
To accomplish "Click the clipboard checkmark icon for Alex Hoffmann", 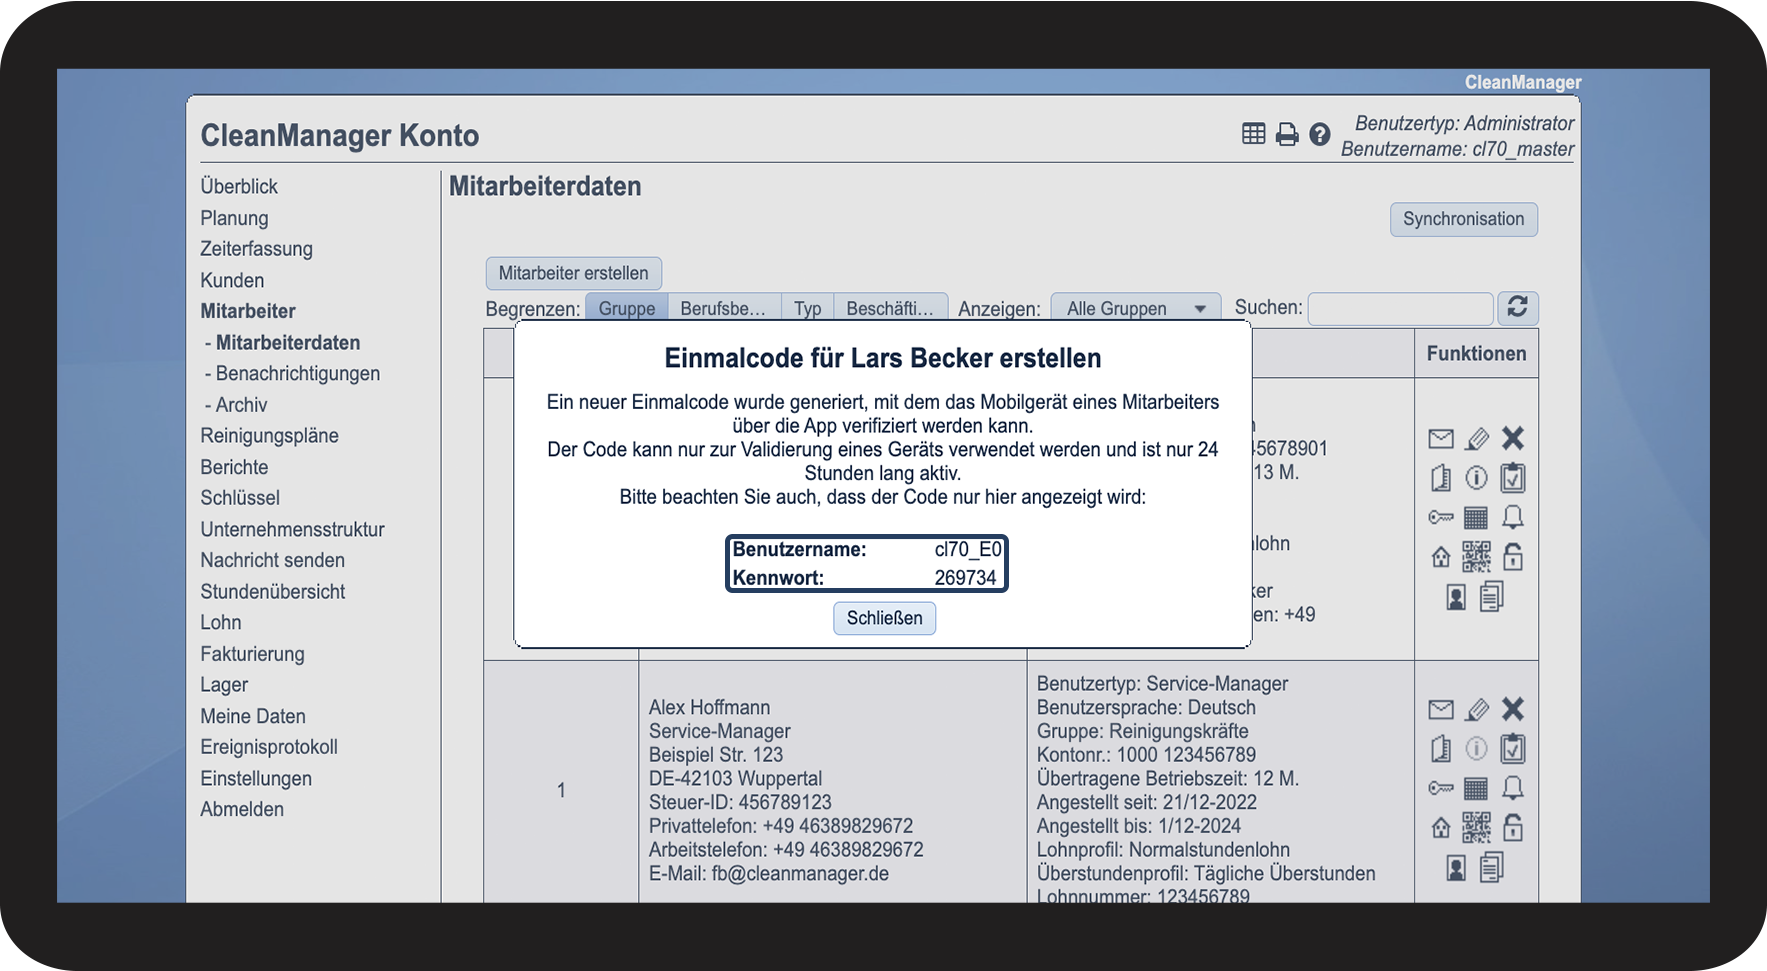I will pos(1513,749).
